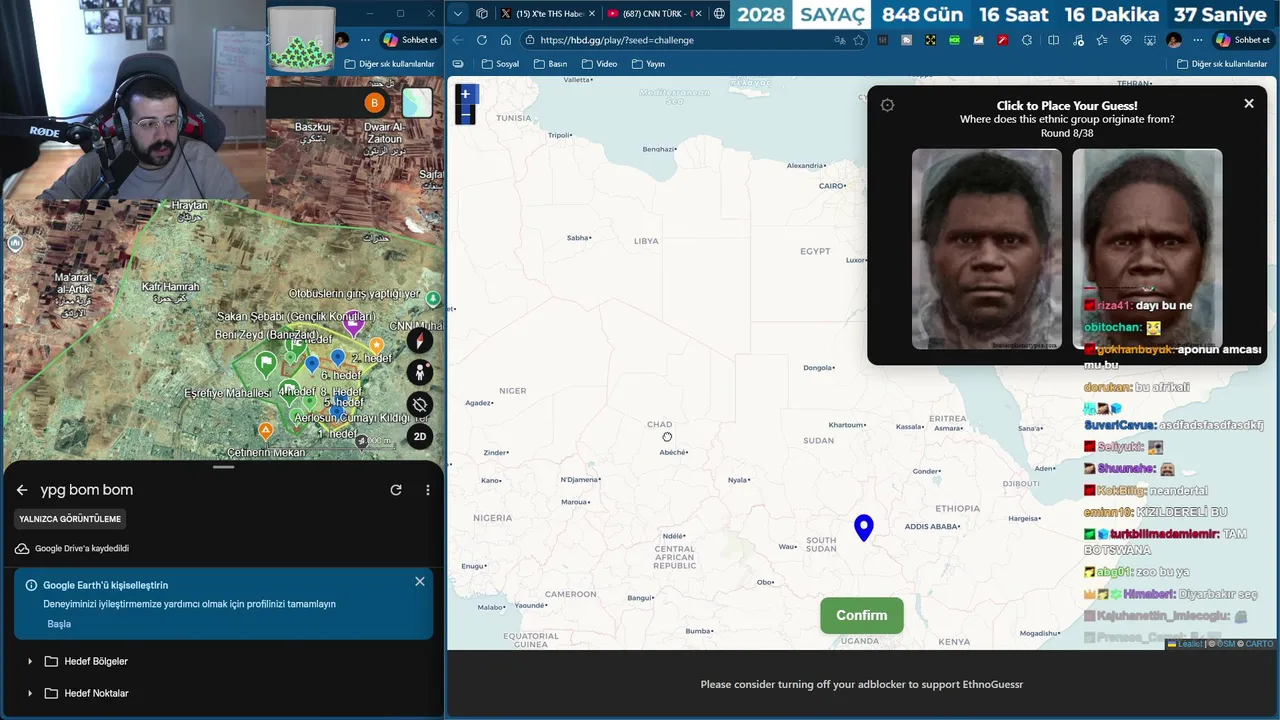Grab the panel handle above ypg bom bom
The width and height of the screenshot is (1280, 720).
click(223, 467)
